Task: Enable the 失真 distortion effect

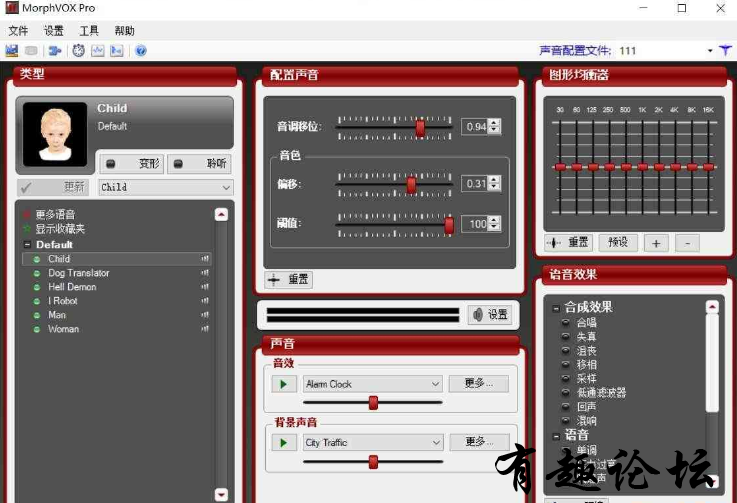Action: (x=566, y=337)
